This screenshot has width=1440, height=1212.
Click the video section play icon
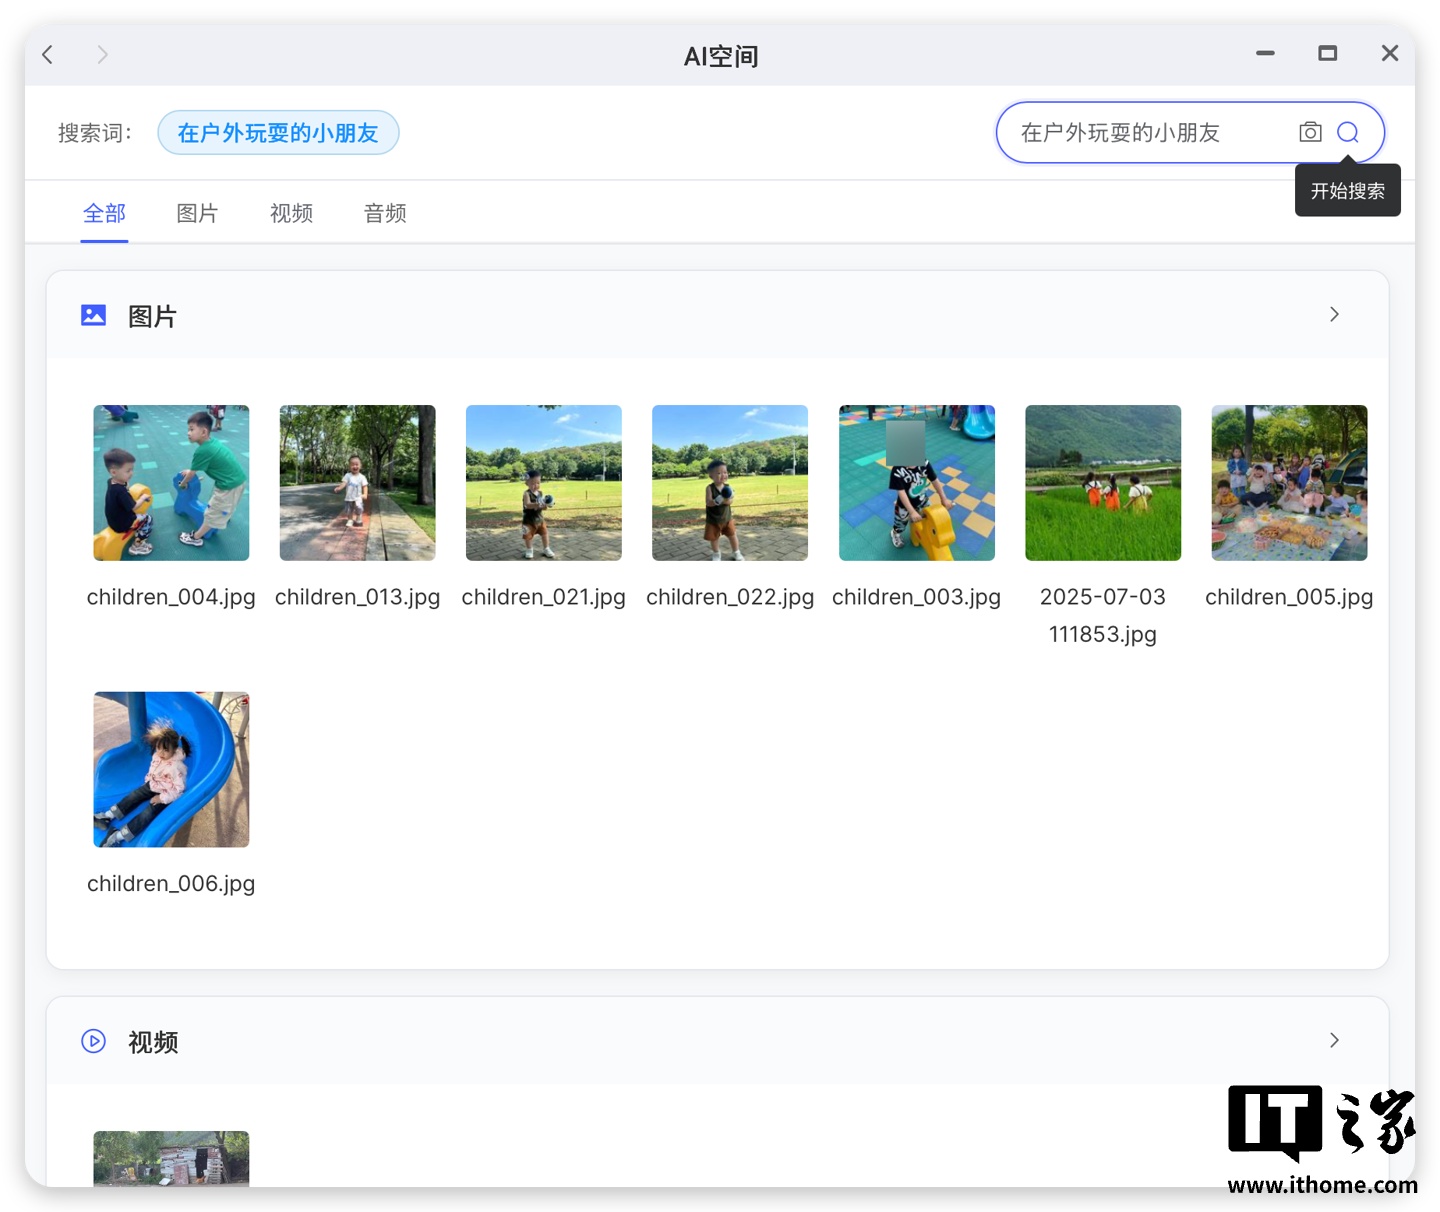coord(93,1041)
